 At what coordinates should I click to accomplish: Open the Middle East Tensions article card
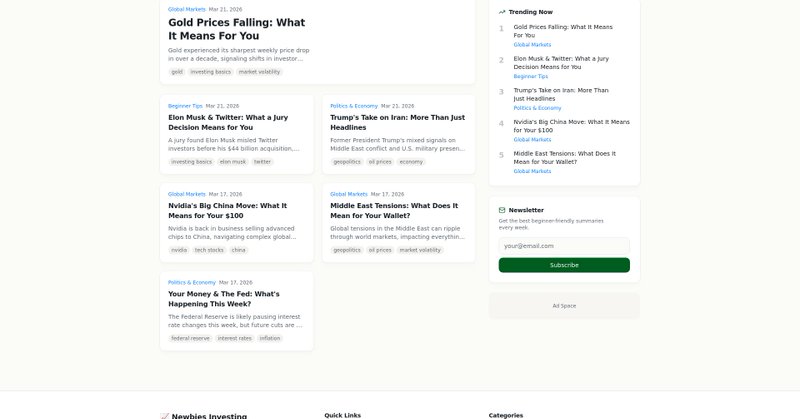(x=394, y=210)
